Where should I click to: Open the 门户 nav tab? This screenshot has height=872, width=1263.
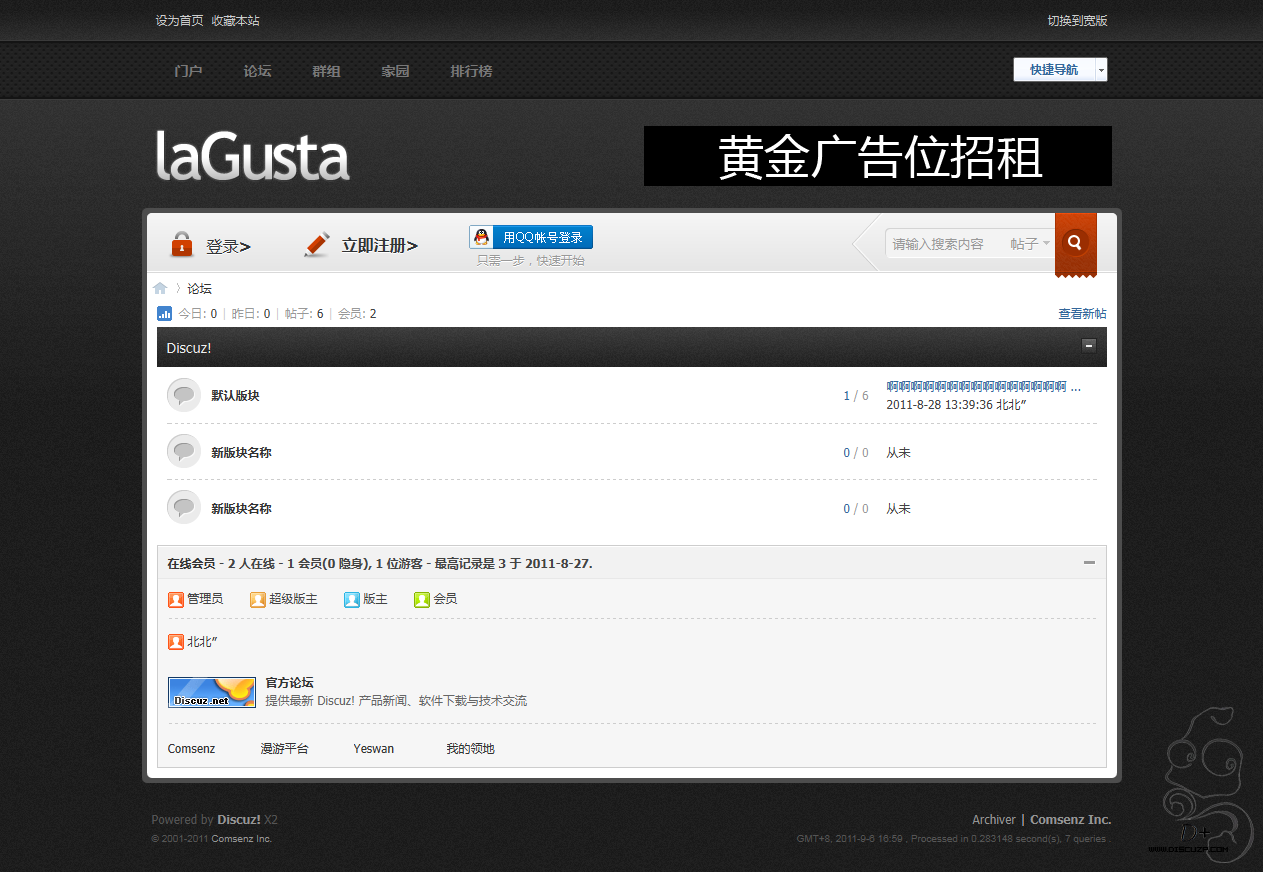tap(188, 71)
